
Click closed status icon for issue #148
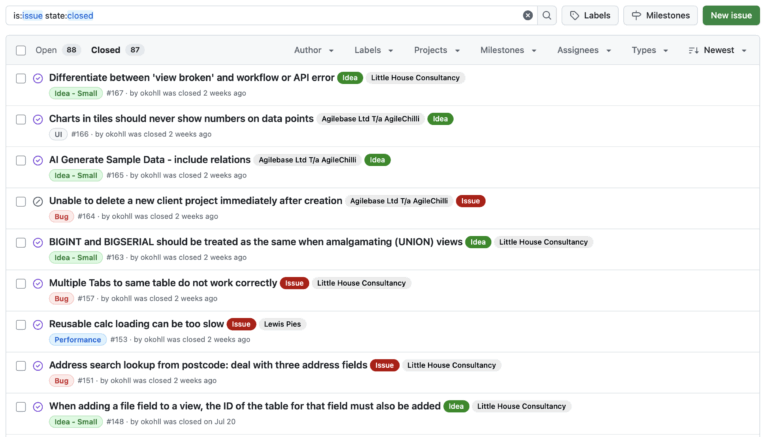pyautogui.click(x=38, y=407)
